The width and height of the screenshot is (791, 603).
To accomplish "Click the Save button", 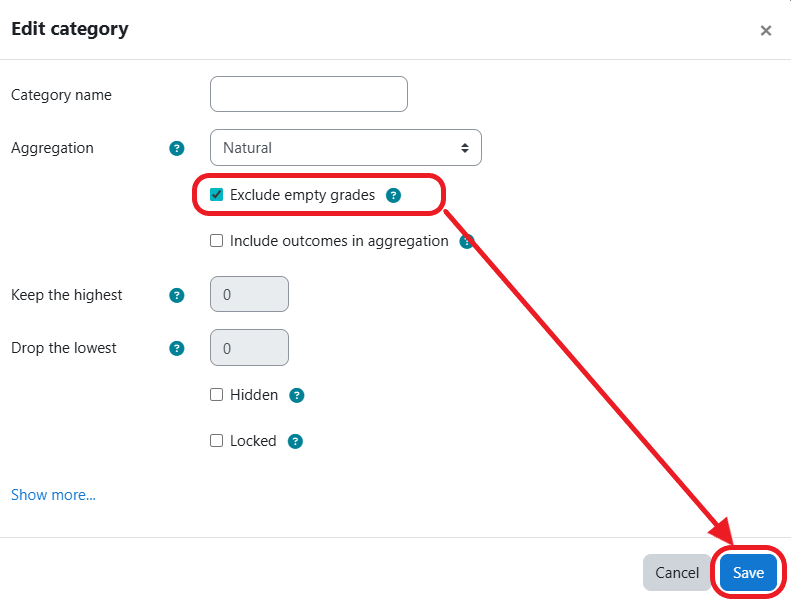I will tap(748, 573).
